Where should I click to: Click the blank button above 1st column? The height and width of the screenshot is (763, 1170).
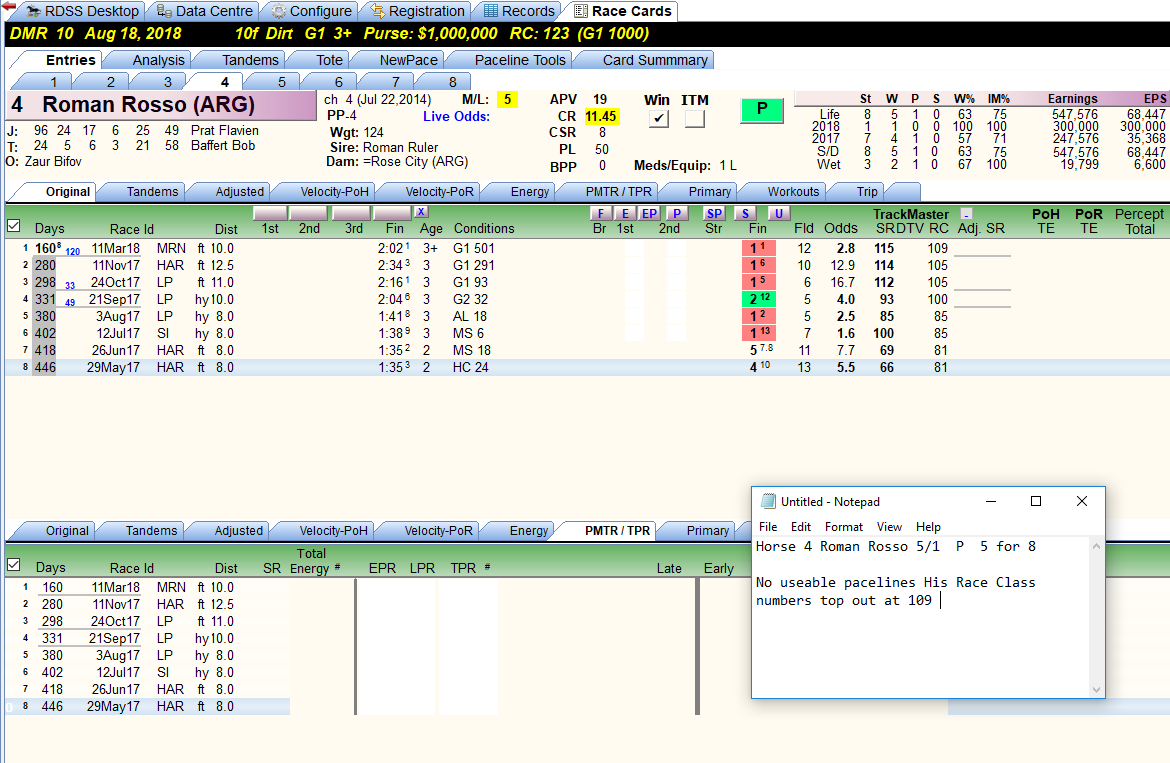tap(270, 214)
